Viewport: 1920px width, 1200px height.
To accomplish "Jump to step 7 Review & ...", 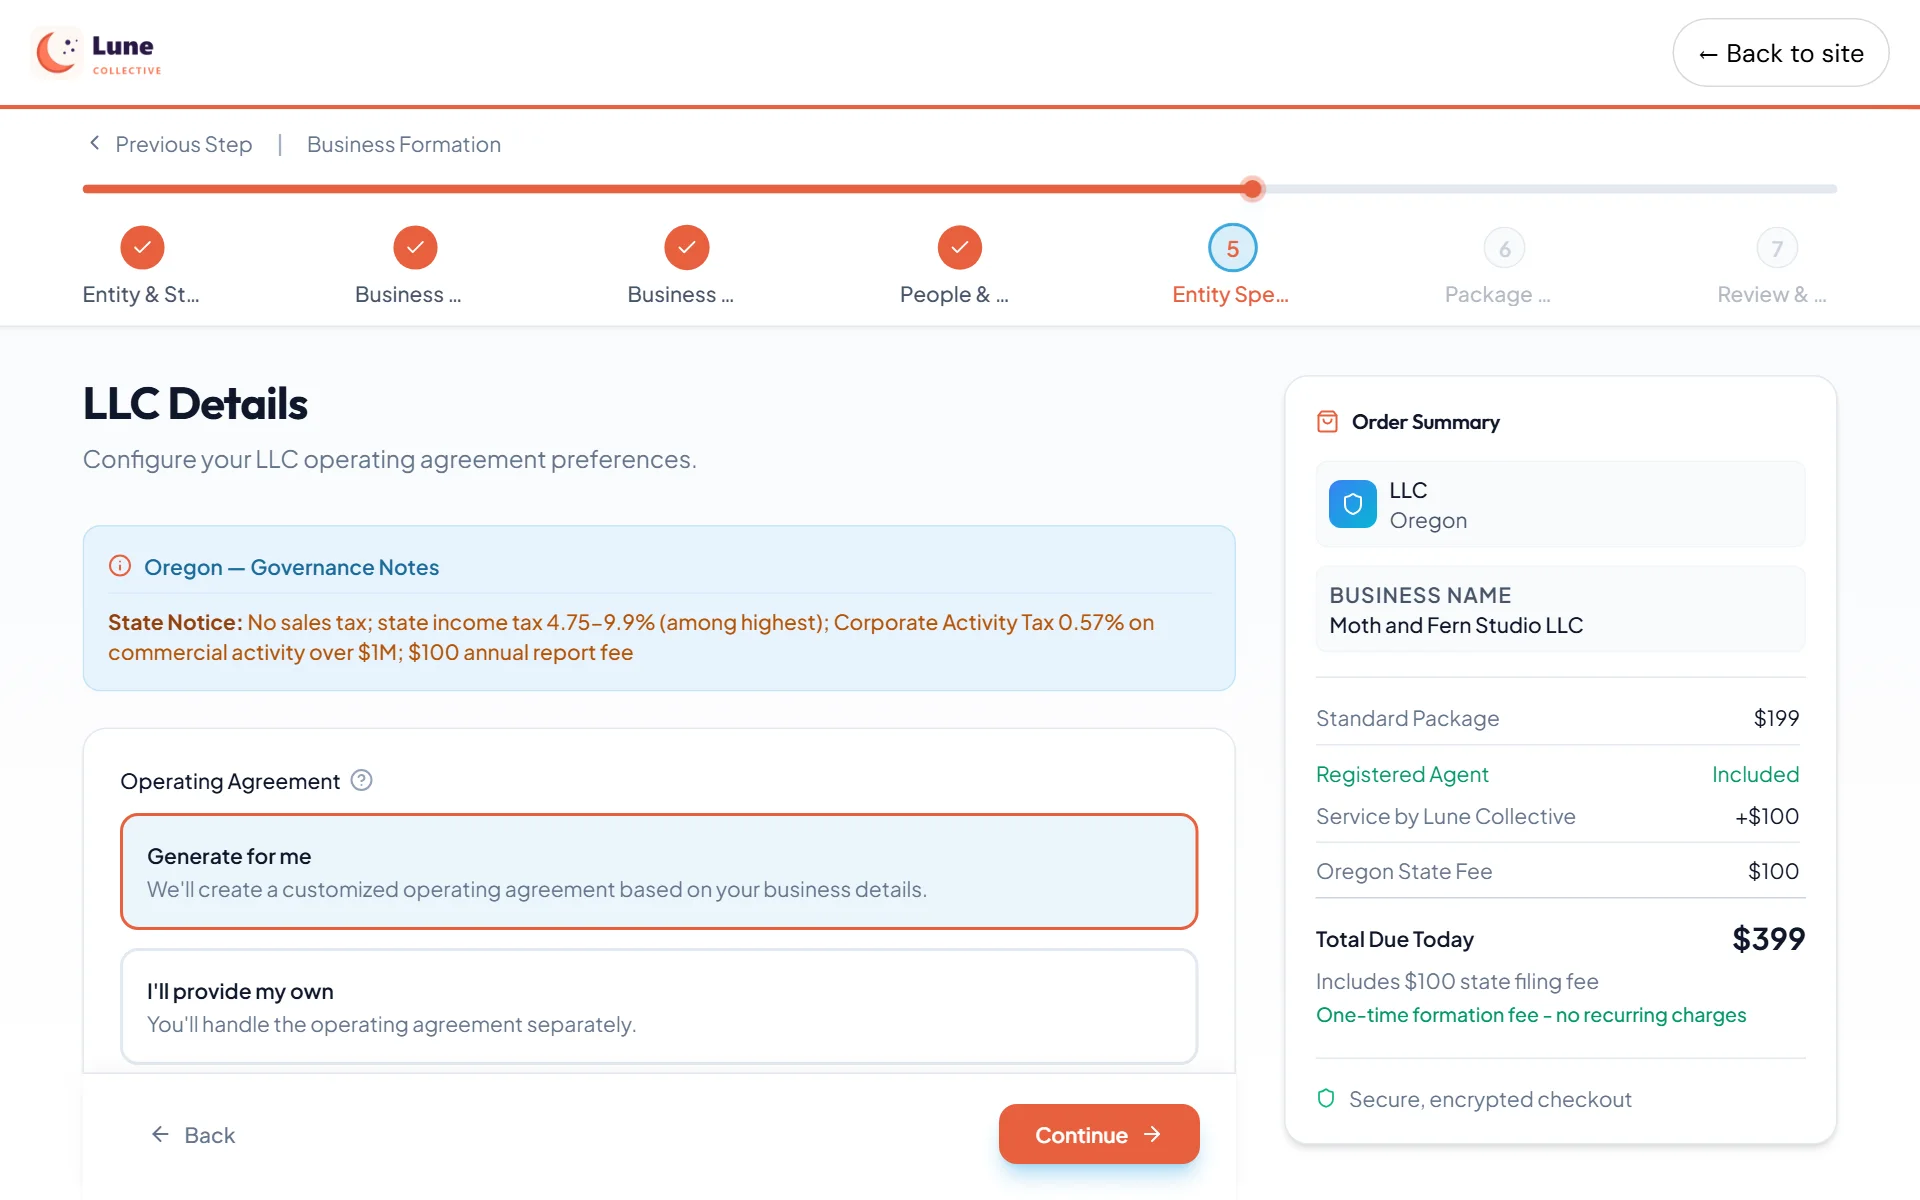I will pos(1777,248).
